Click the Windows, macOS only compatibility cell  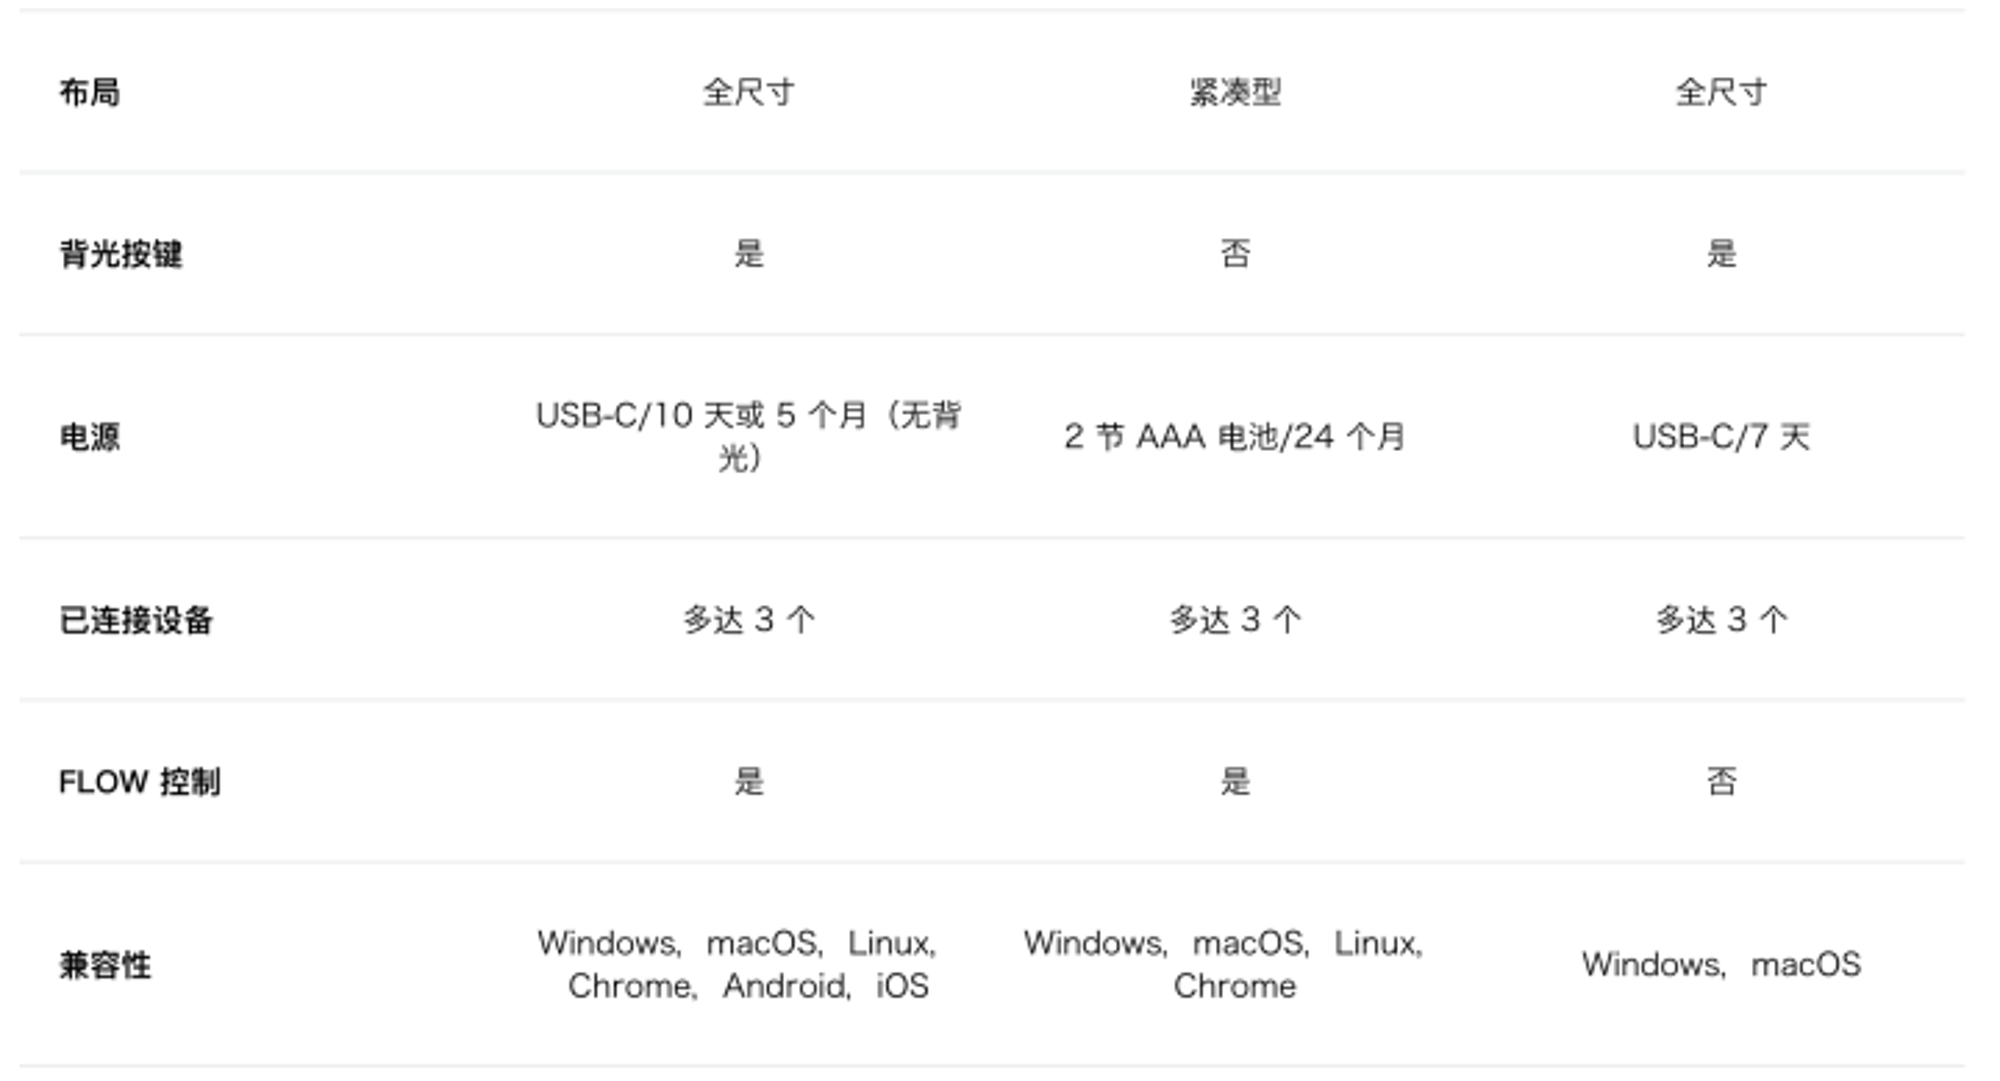(1721, 965)
